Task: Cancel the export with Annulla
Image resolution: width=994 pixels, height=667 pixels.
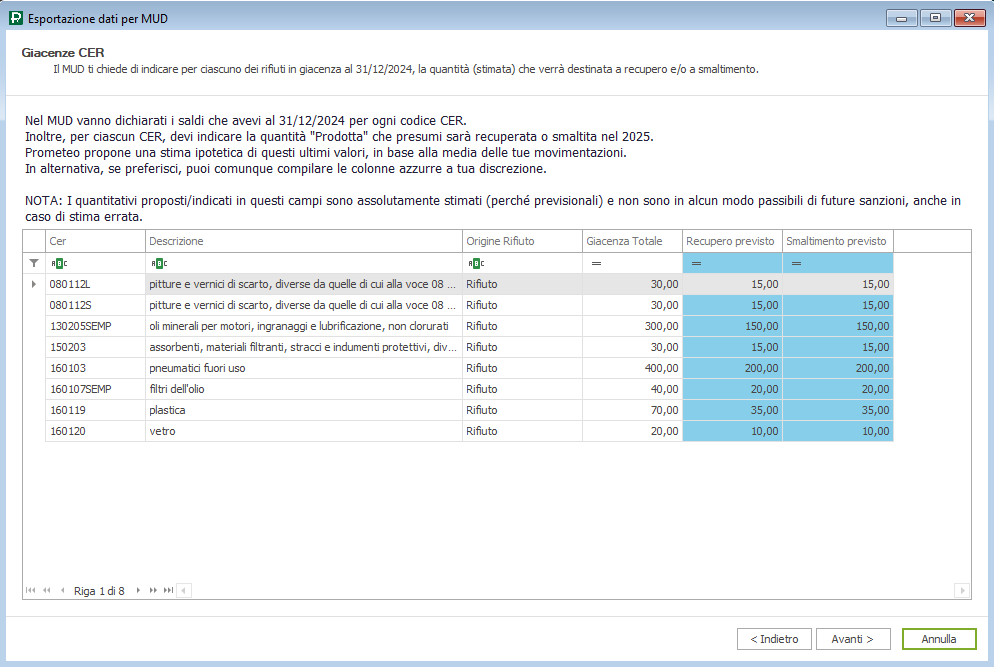Action: tap(938, 639)
